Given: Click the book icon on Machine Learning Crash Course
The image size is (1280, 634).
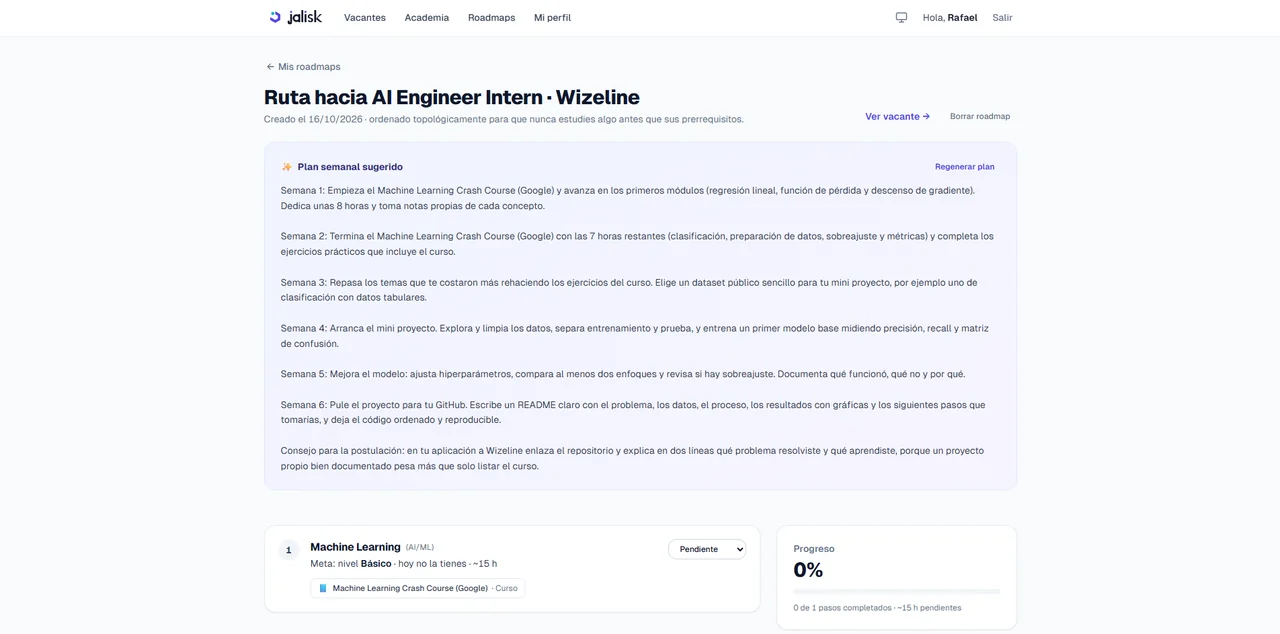Looking at the screenshot, I should tap(323, 588).
